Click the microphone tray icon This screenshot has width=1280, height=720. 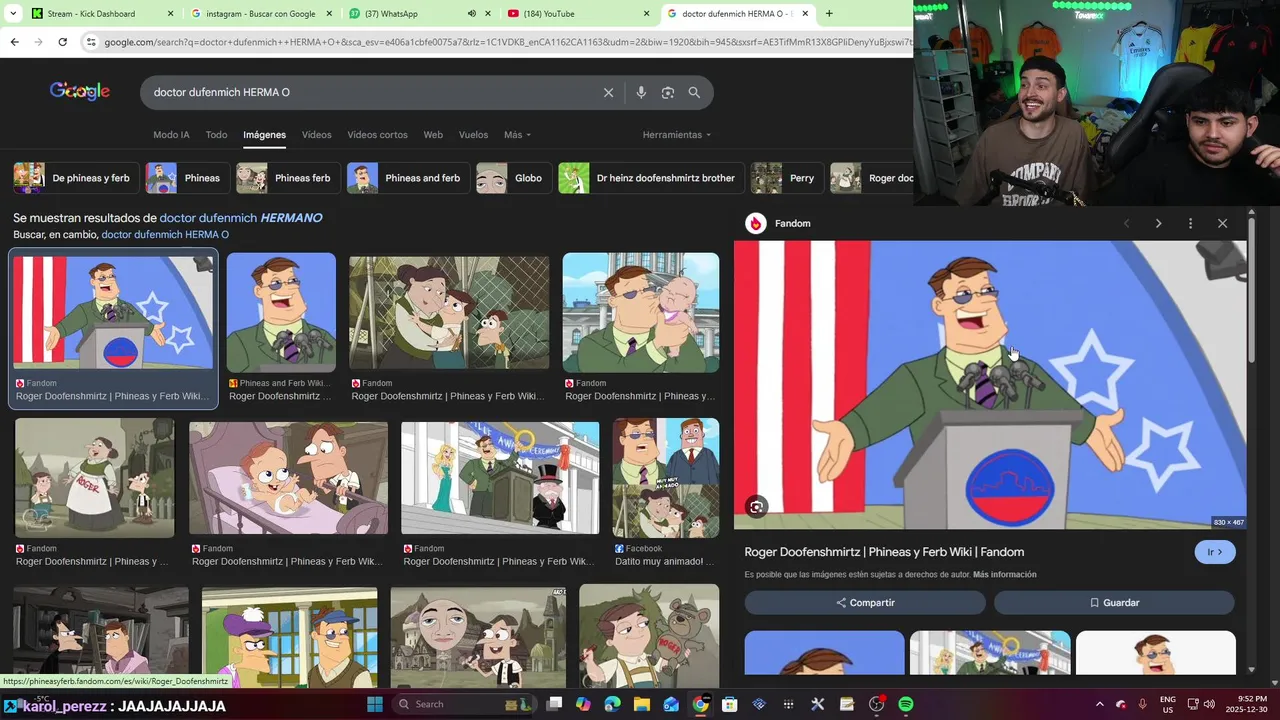click(1142, 704)
